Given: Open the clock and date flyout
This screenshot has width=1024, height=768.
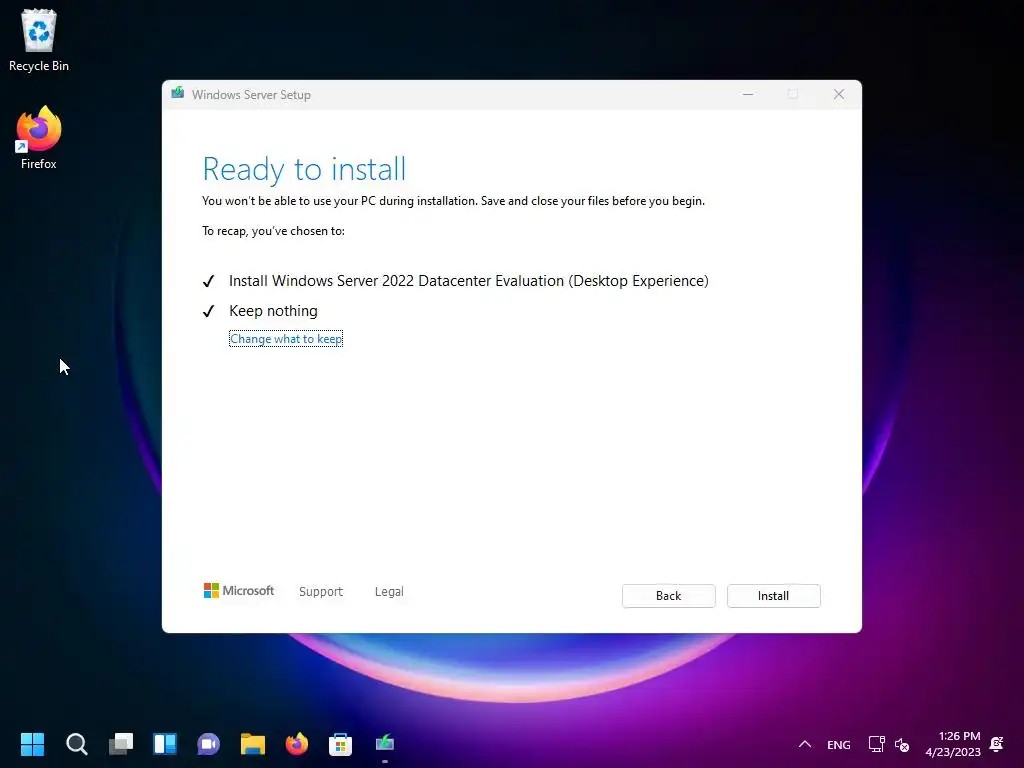Looking at the screenshot, I should pyautogui.click(x=953, y=744).
